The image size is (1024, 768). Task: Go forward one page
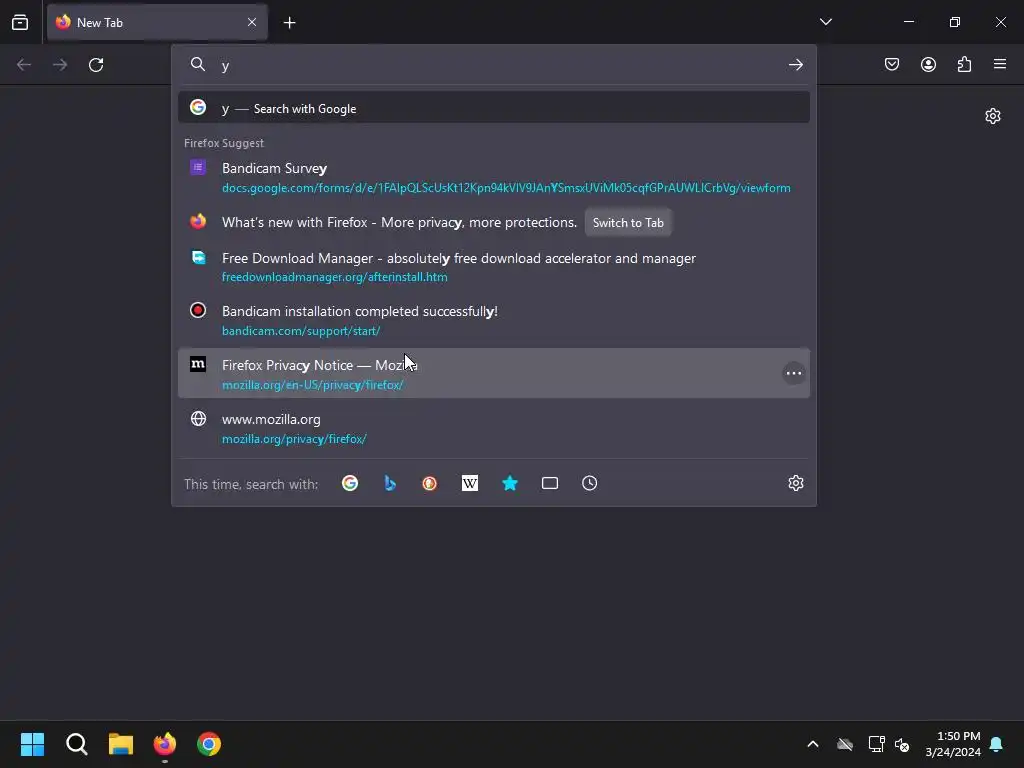(x=60, y=65)
